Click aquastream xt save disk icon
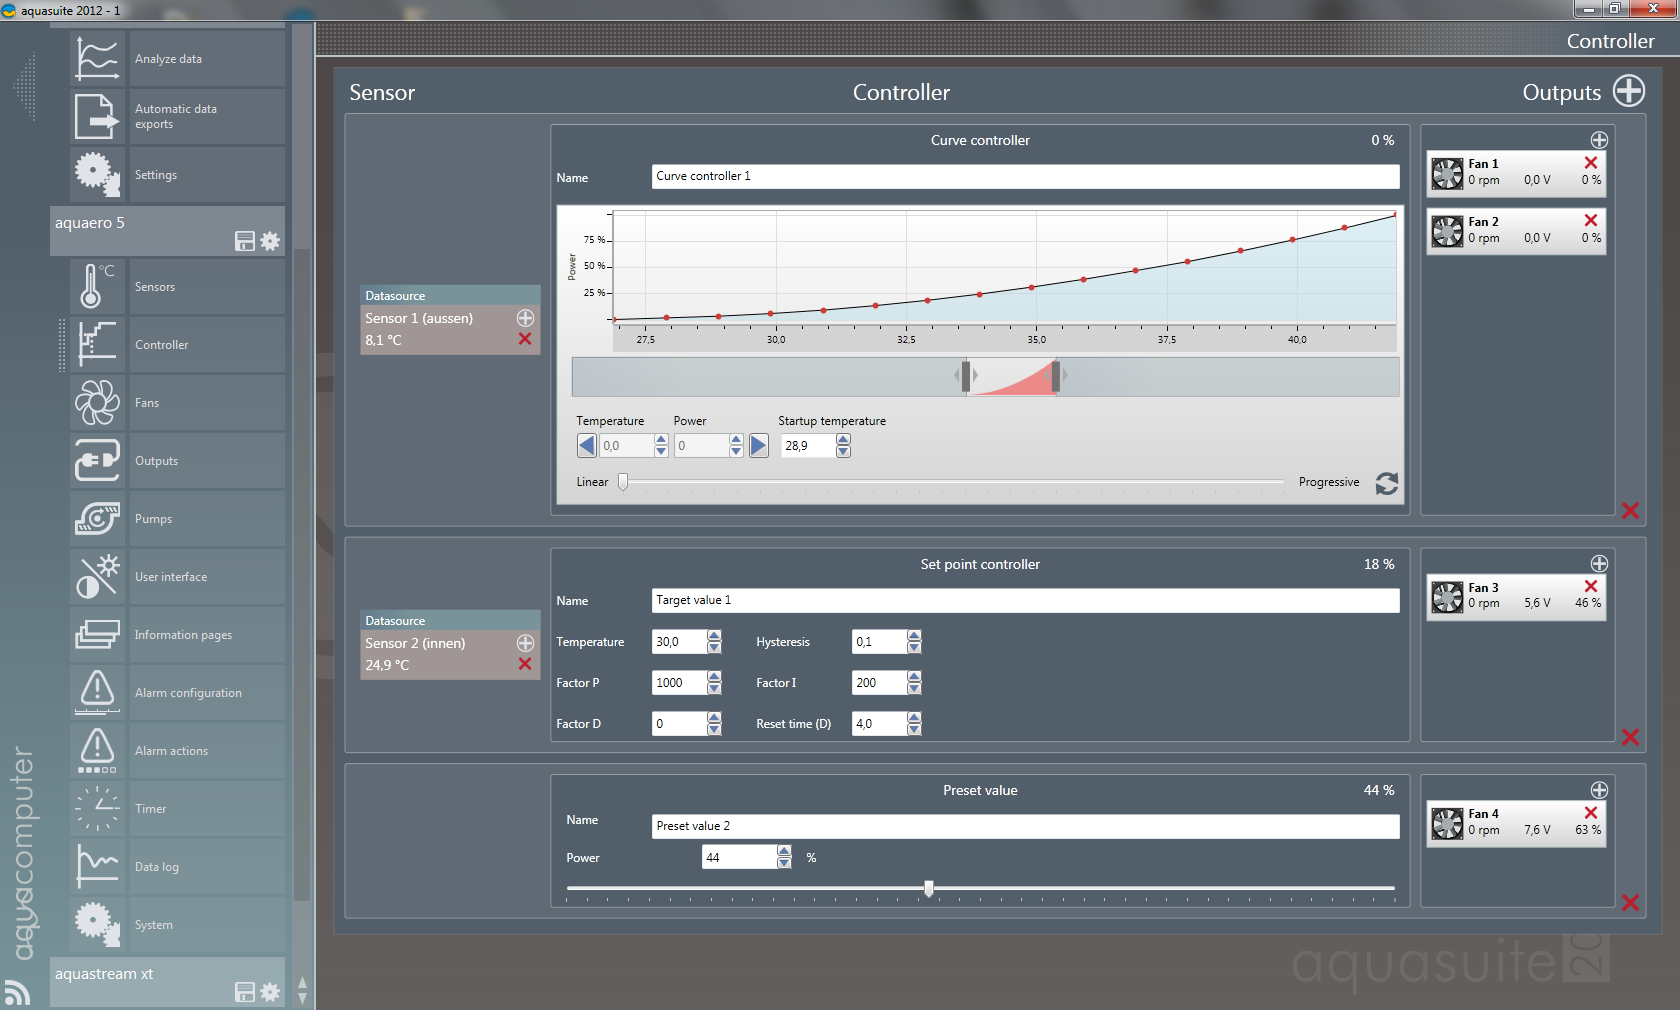1680x1010 pixels. (x=245, y=992)
